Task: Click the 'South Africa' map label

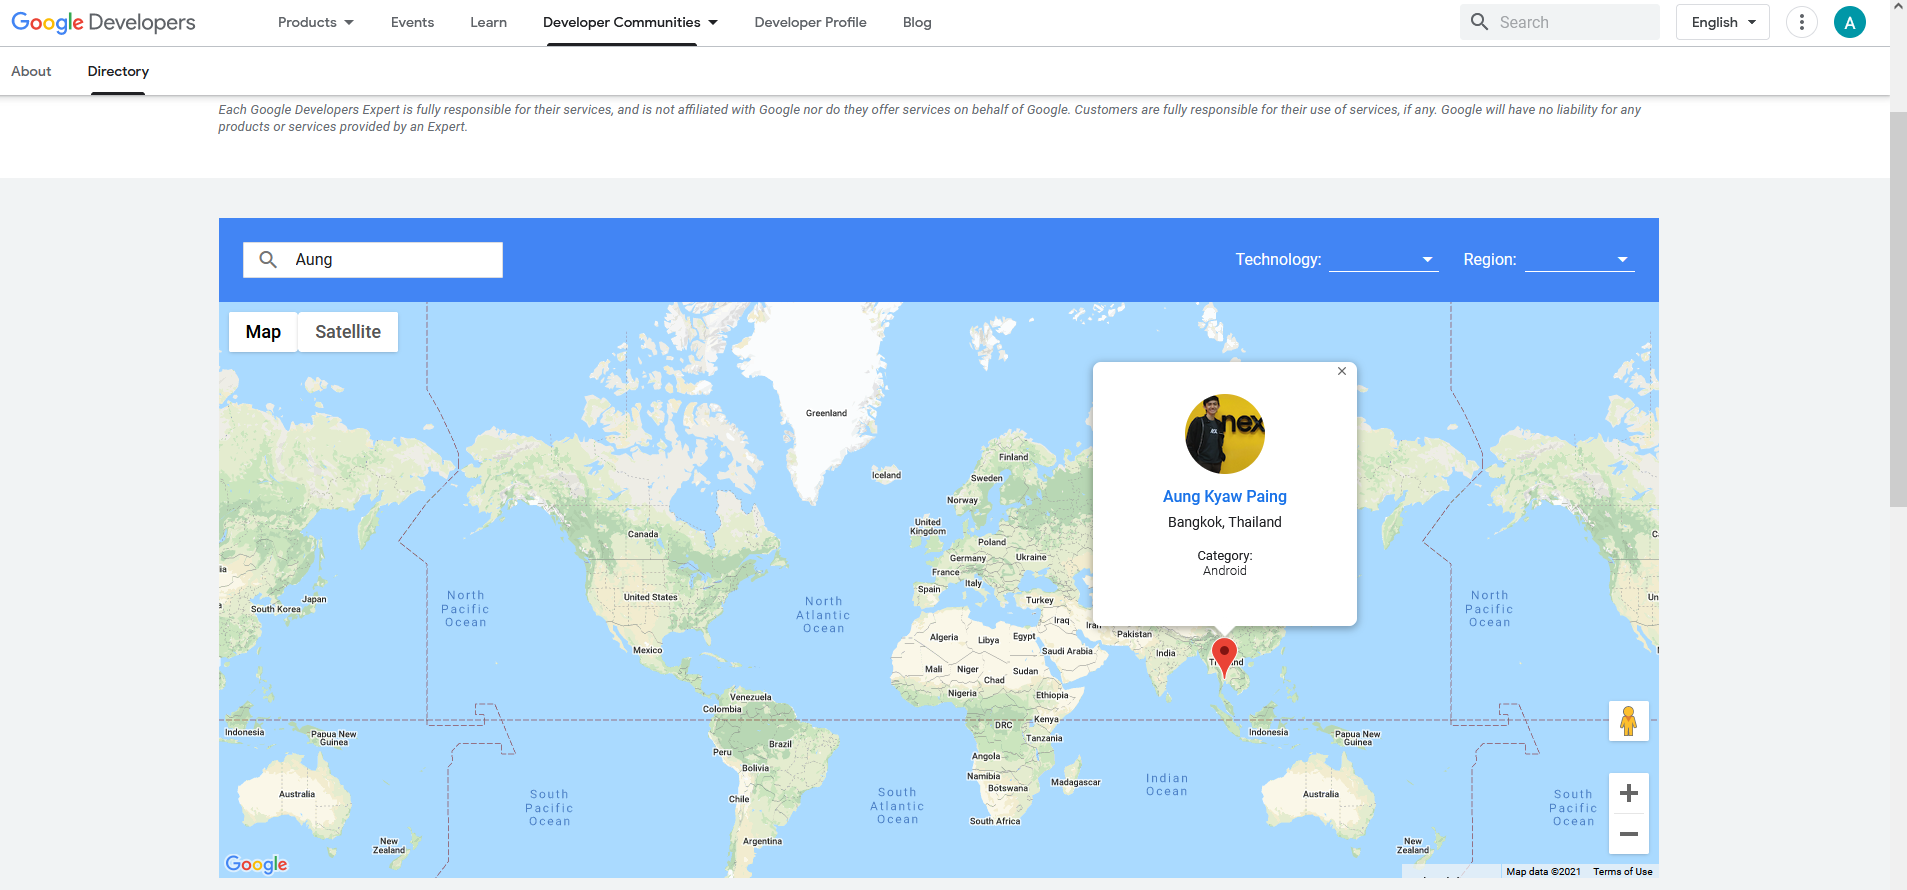Action: (995, 821)
